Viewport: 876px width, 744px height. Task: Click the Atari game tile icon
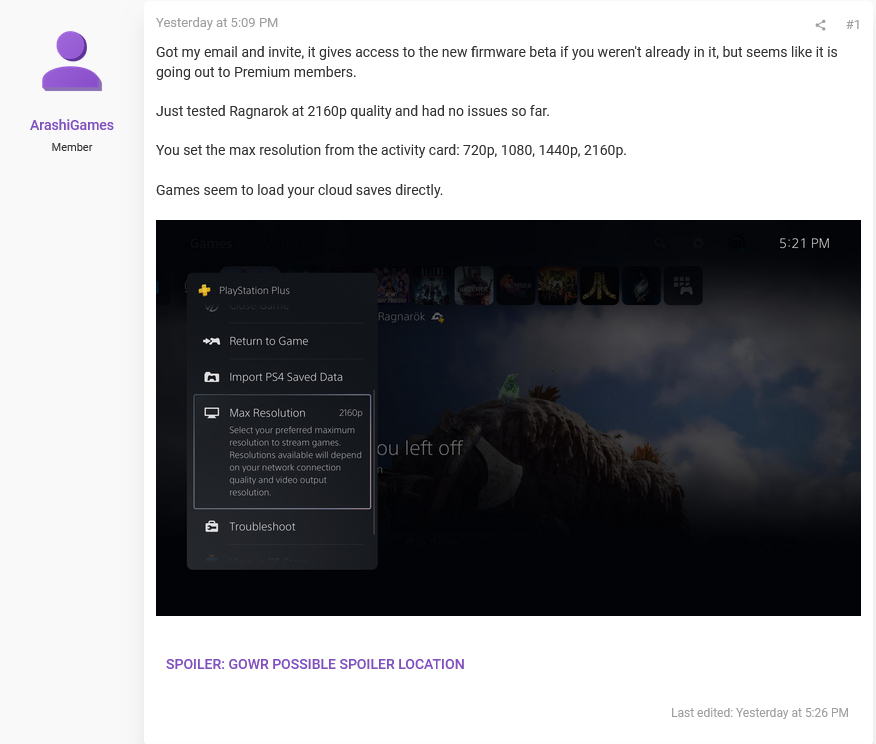[600, 286]
